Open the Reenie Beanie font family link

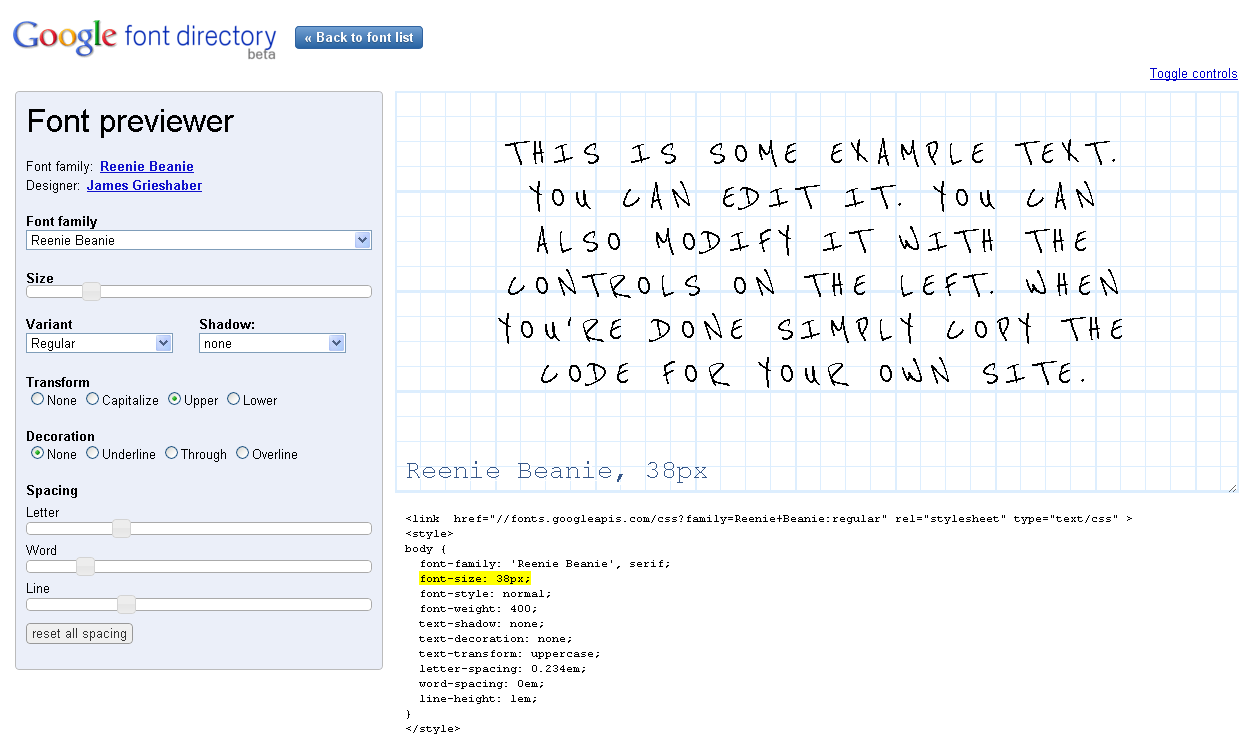click(x=147, y=166)
